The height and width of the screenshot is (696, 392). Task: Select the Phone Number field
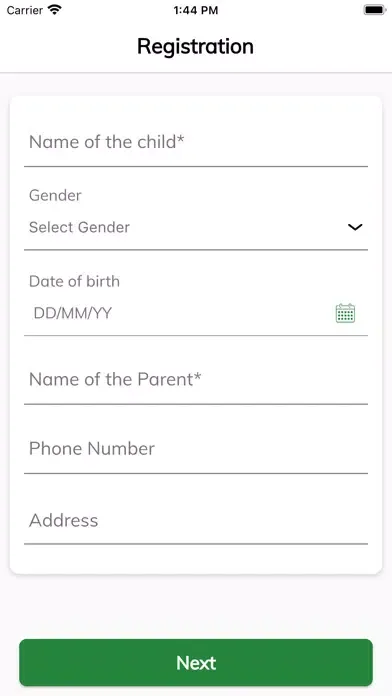coord(196,448)
